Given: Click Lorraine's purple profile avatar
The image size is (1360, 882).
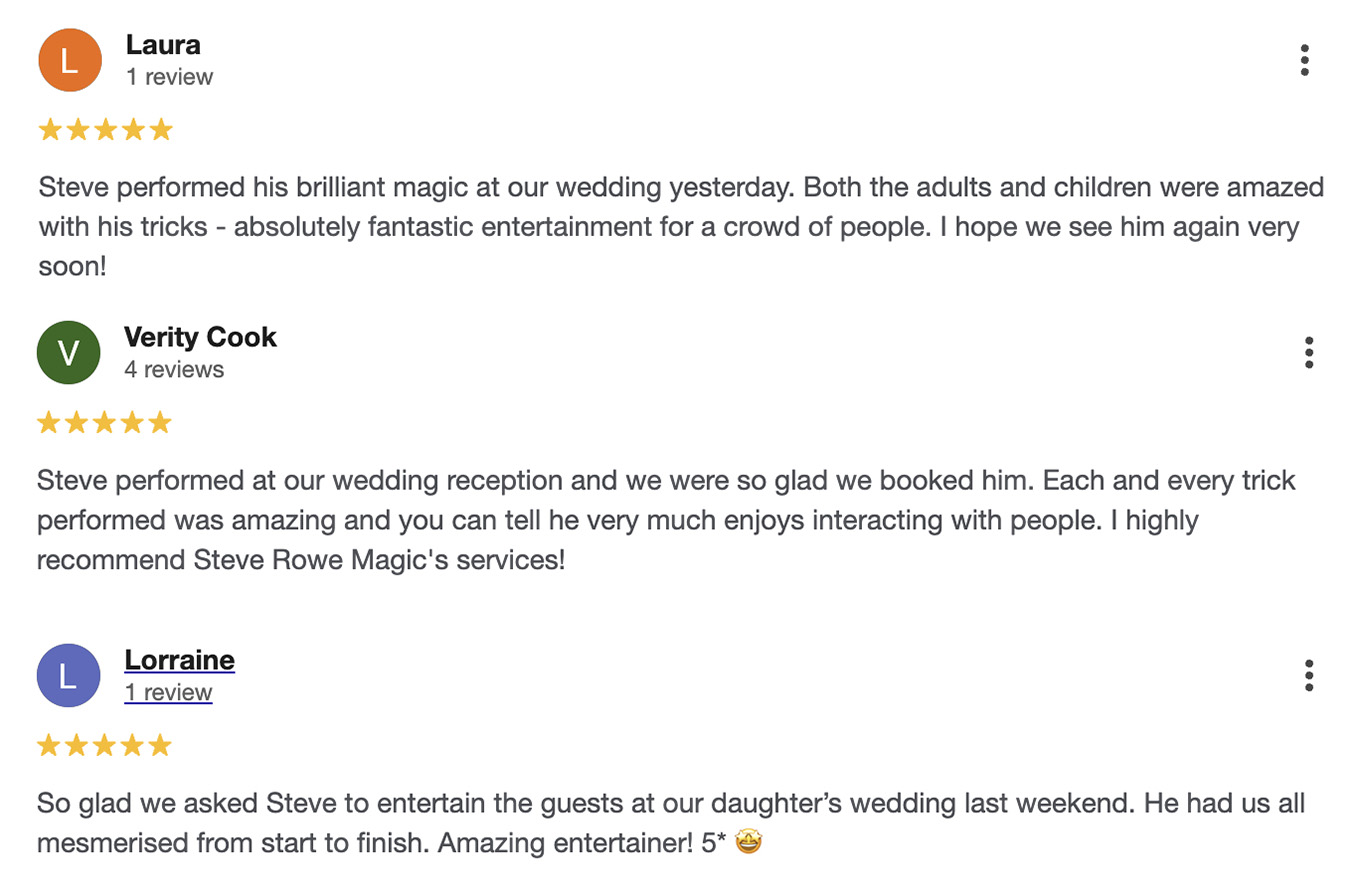Looking at the screenshot, I should (68, 675).
